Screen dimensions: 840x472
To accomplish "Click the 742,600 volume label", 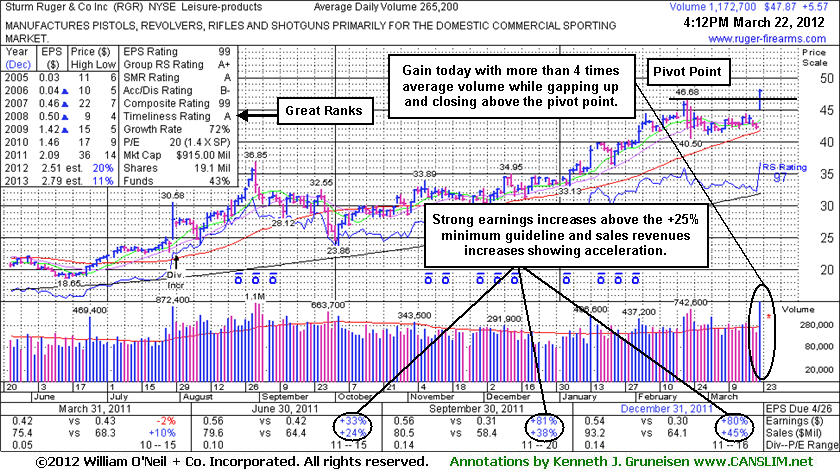I will pyautogui.click(x=690, y=303).
